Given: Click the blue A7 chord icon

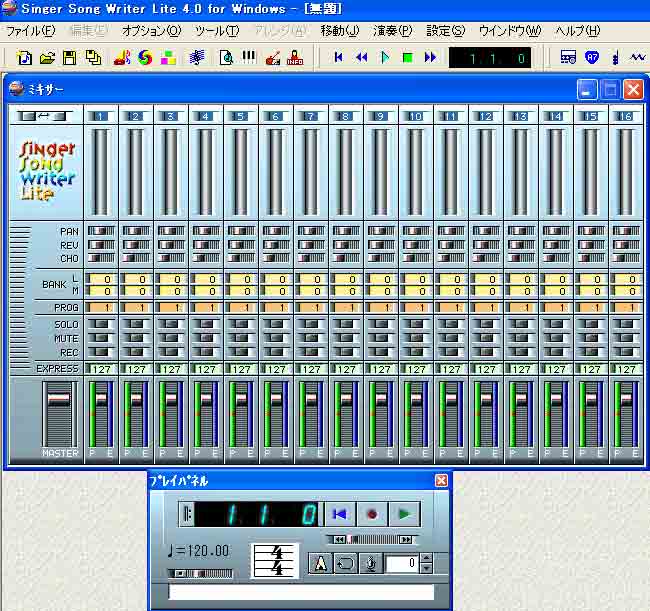Looking at the screenshot, I should pyautogui.click(x=592, y=57).
